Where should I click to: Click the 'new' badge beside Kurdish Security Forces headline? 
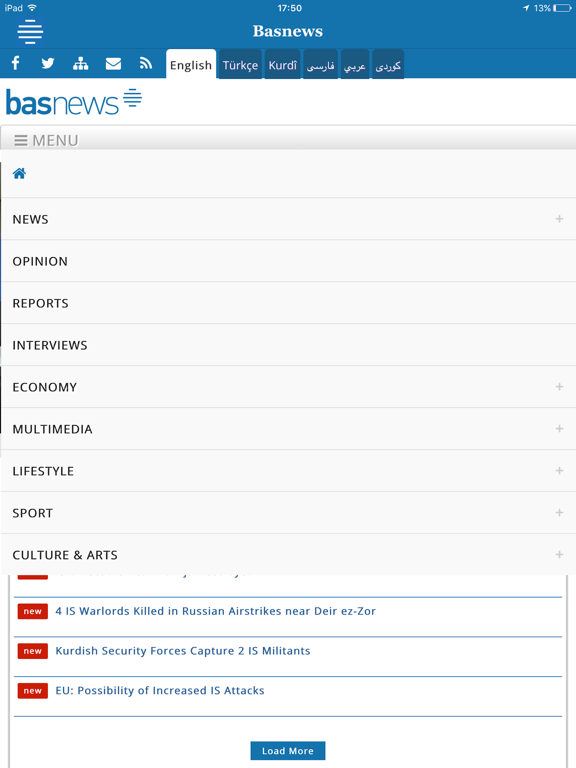pos(33,651)
